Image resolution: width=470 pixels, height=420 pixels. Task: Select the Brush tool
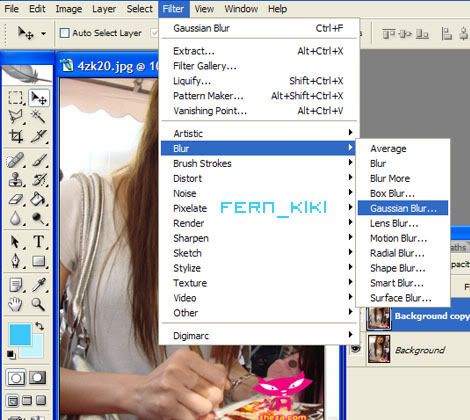point(39,160)
